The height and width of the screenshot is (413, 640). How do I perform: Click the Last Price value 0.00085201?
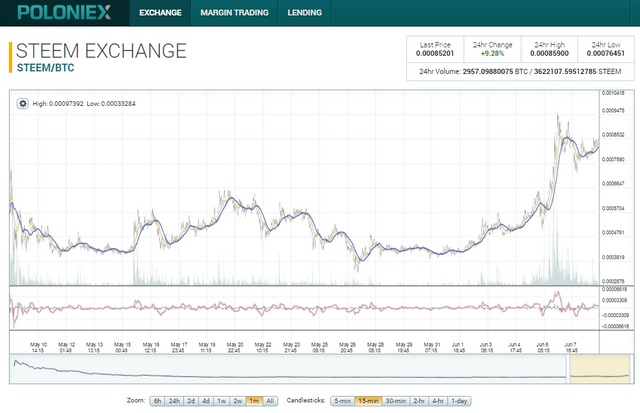tap(435, 53)
